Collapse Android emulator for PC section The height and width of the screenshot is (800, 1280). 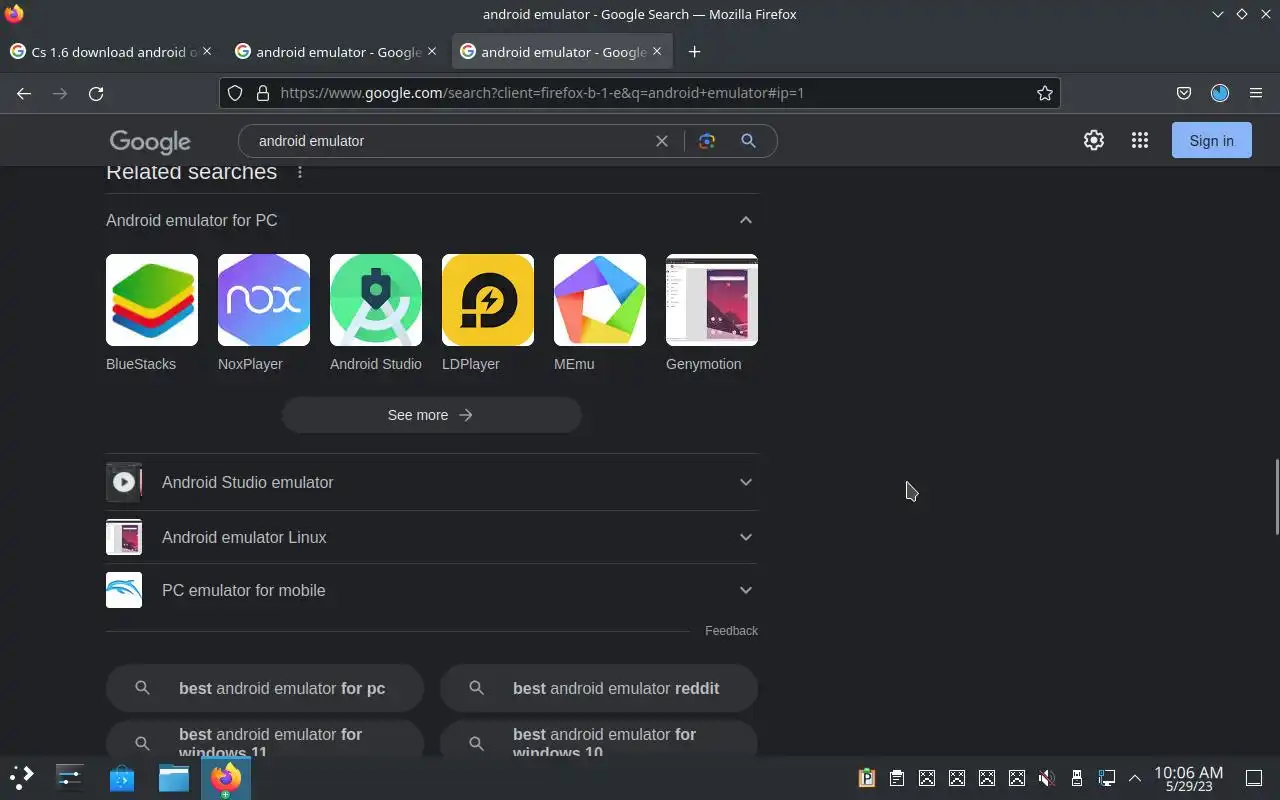(745, 220)
